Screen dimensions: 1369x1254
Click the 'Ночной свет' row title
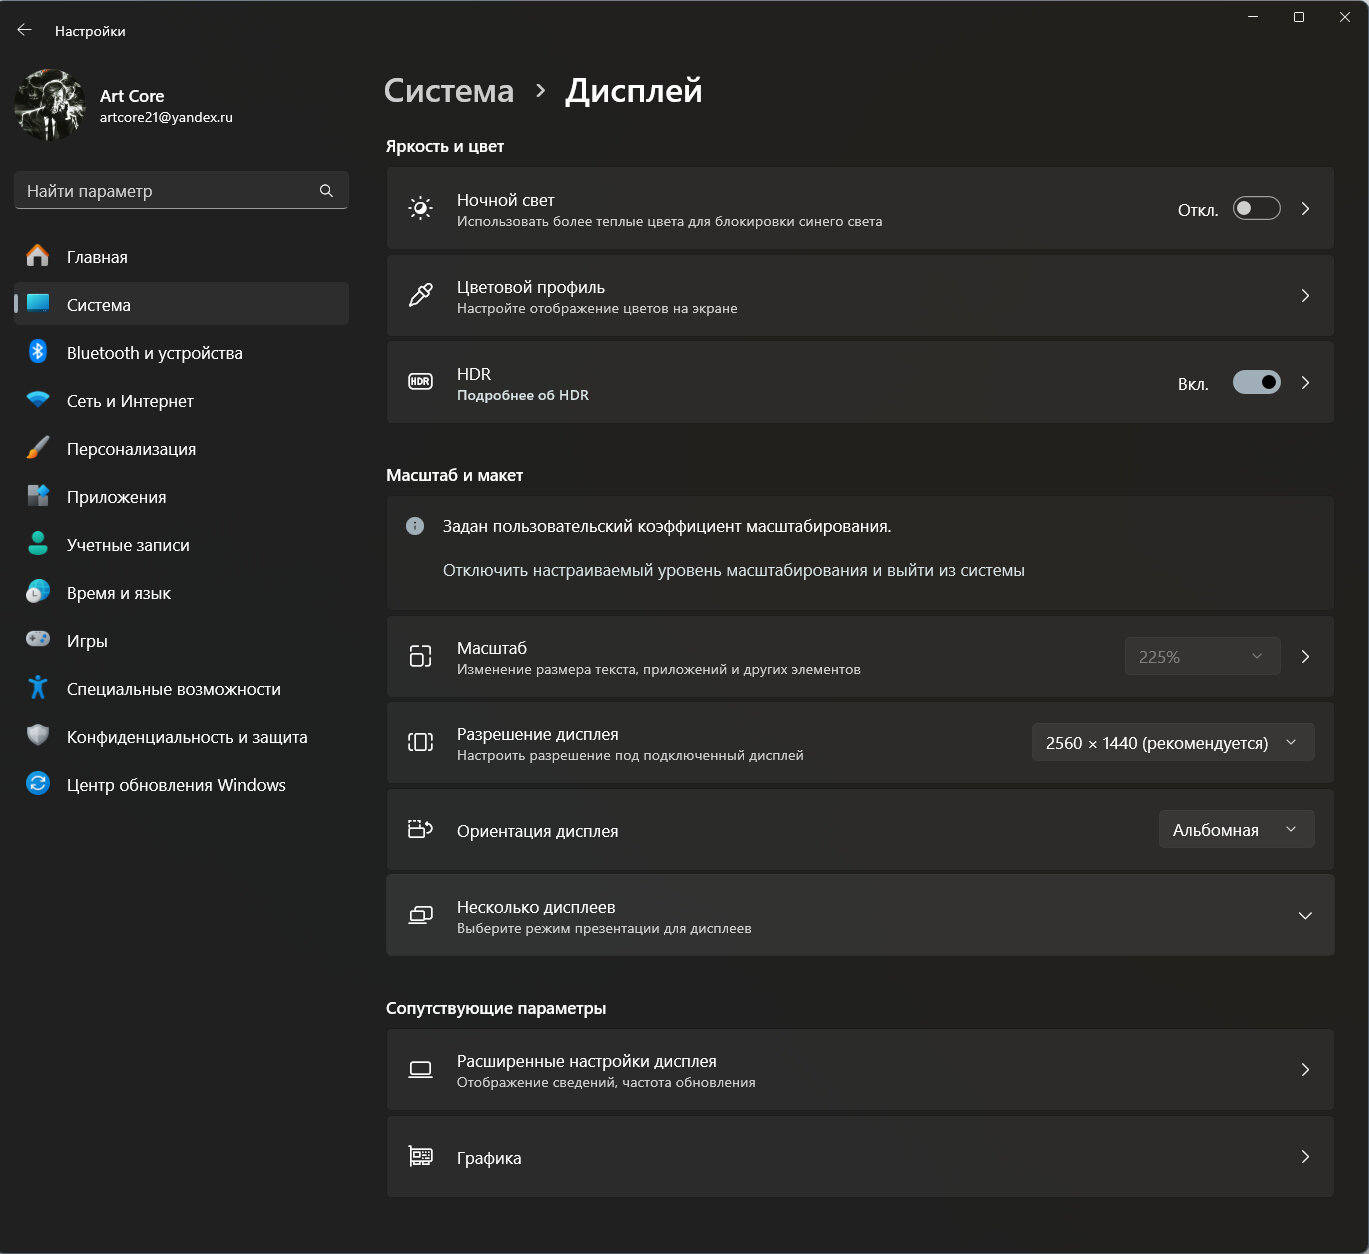pos(505,200)
